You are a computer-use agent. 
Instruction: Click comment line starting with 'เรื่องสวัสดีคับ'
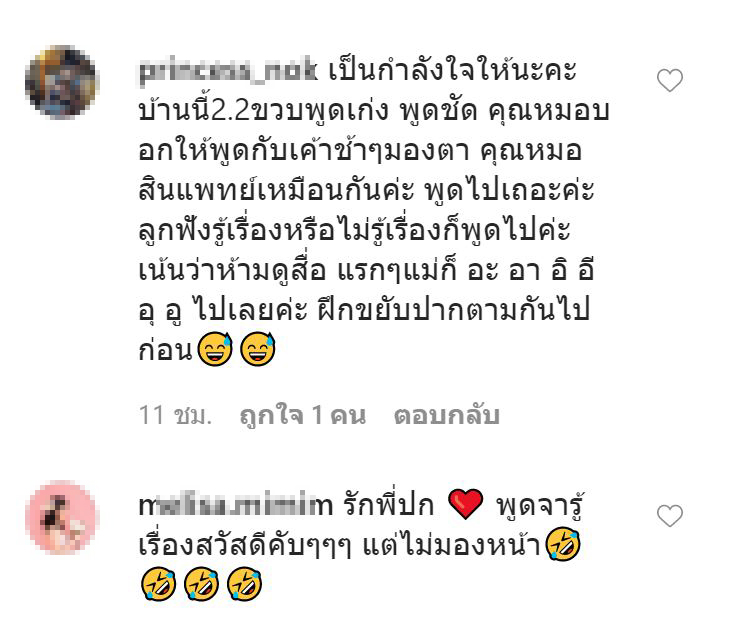(360, 543)
